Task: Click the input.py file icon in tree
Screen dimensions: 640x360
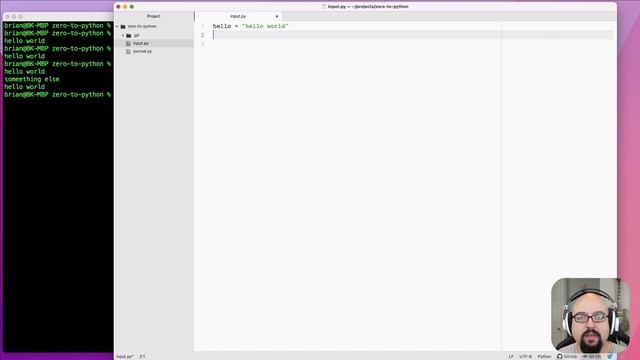Action: (x=128, y=43)
